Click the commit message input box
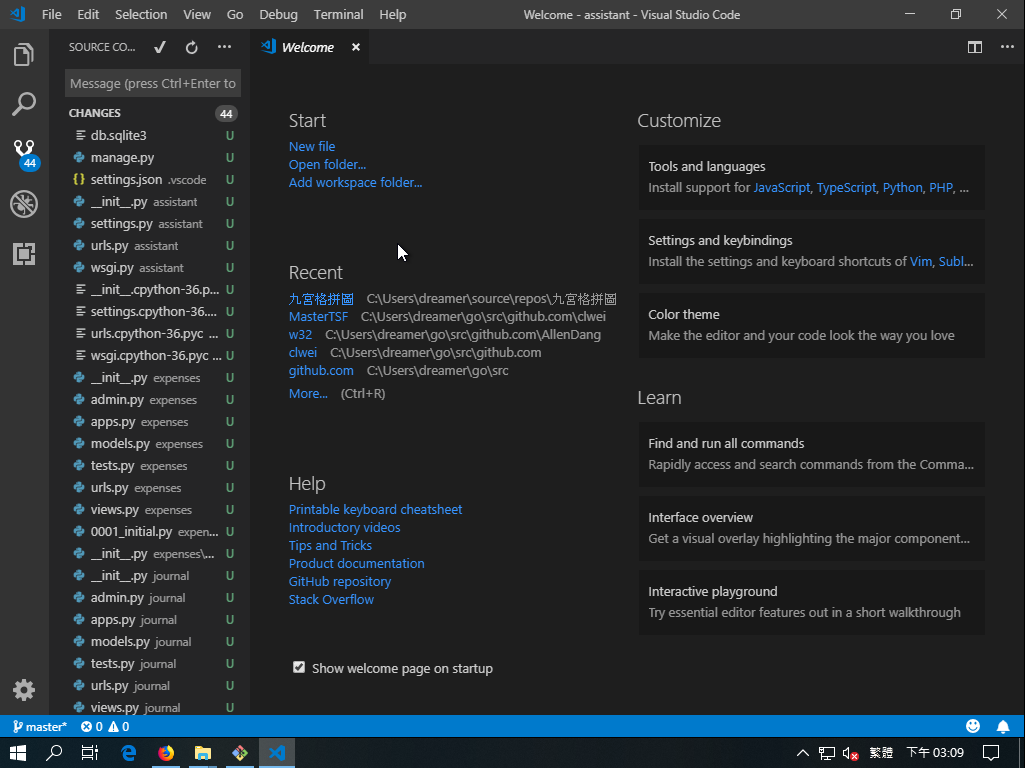This screenshot has height=768, width=1025. tap(153, 84)
